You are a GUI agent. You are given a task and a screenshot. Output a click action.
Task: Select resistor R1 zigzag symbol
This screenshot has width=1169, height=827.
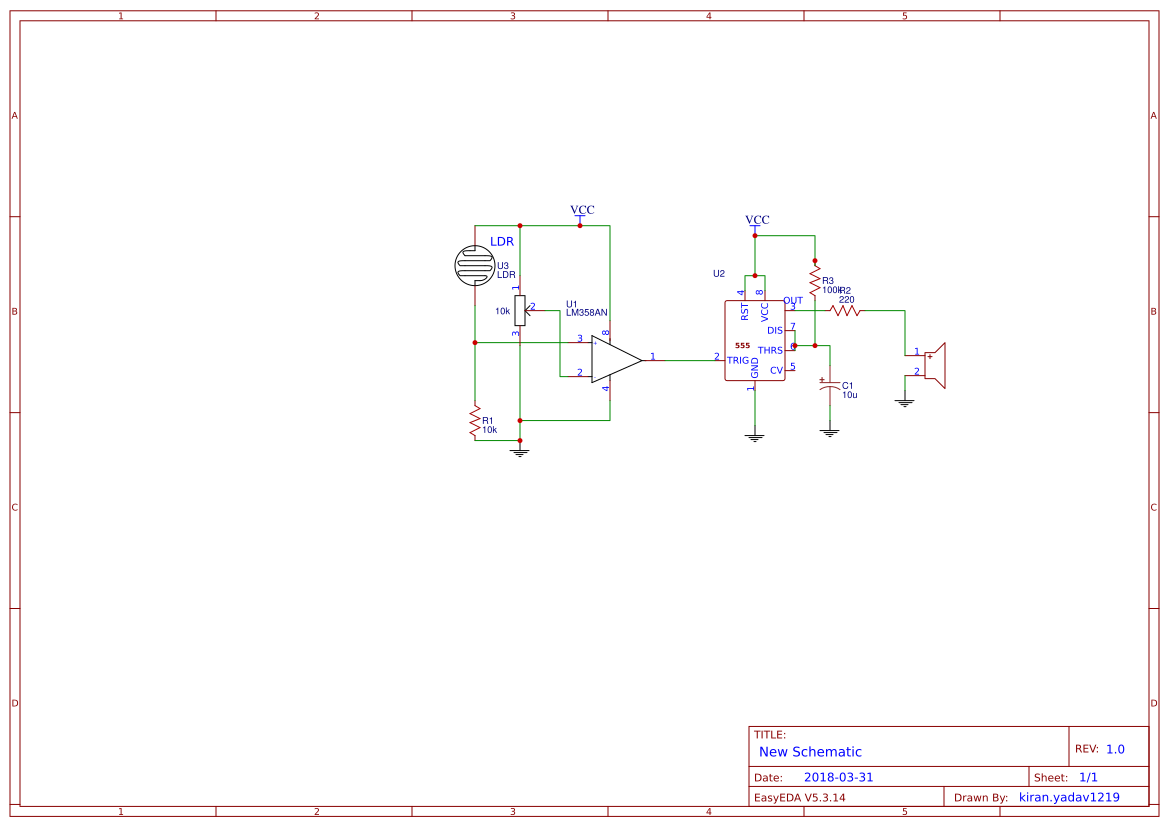[474, 421]
